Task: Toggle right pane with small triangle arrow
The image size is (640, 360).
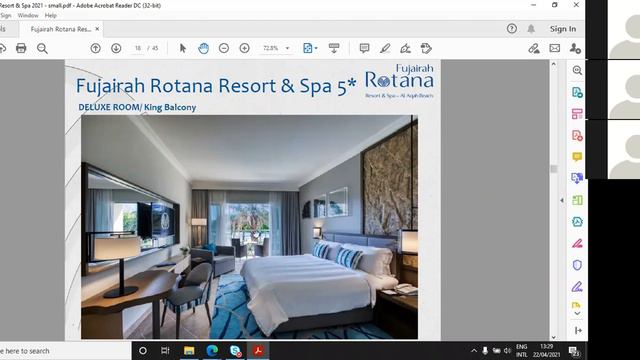Action: coord(562,200)
